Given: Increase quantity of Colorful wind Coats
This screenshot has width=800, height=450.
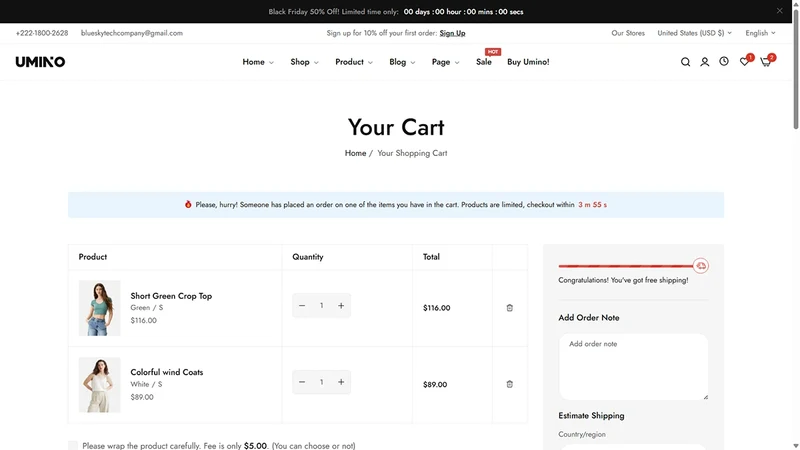Looking at the screenshot, I should point(341,382).
